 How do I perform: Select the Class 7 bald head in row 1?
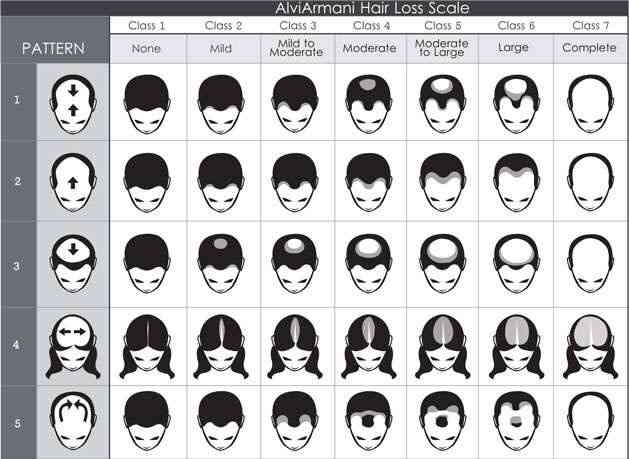tap(587, 103)
